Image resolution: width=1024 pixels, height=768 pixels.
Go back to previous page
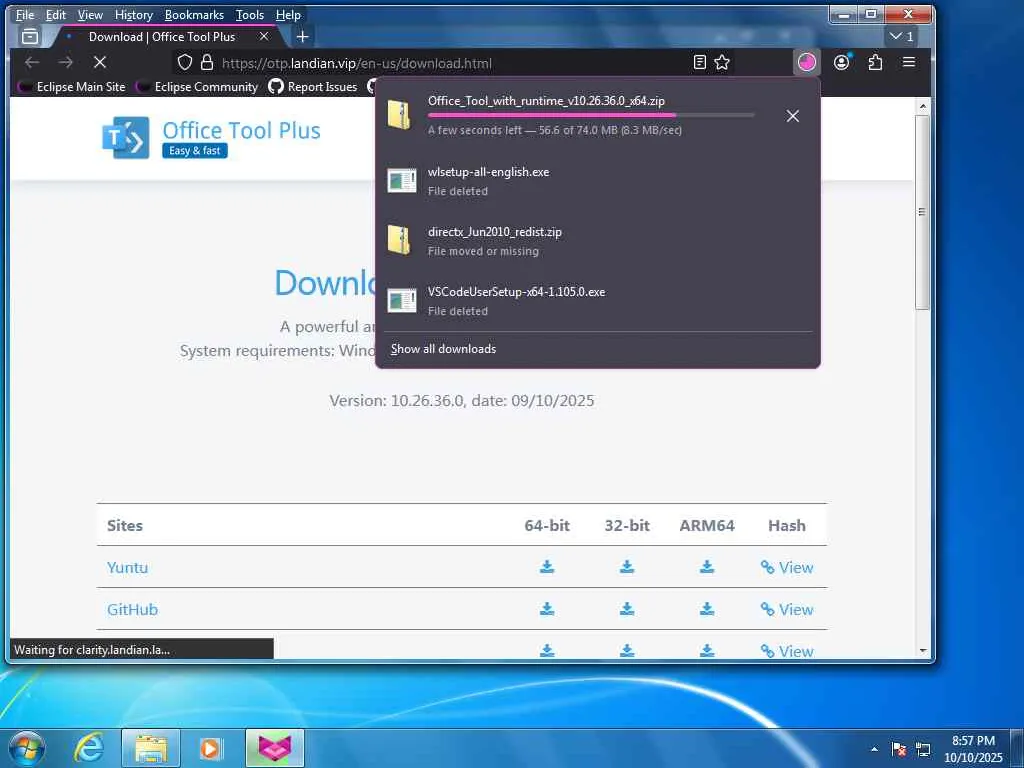[x=32, y=63]
